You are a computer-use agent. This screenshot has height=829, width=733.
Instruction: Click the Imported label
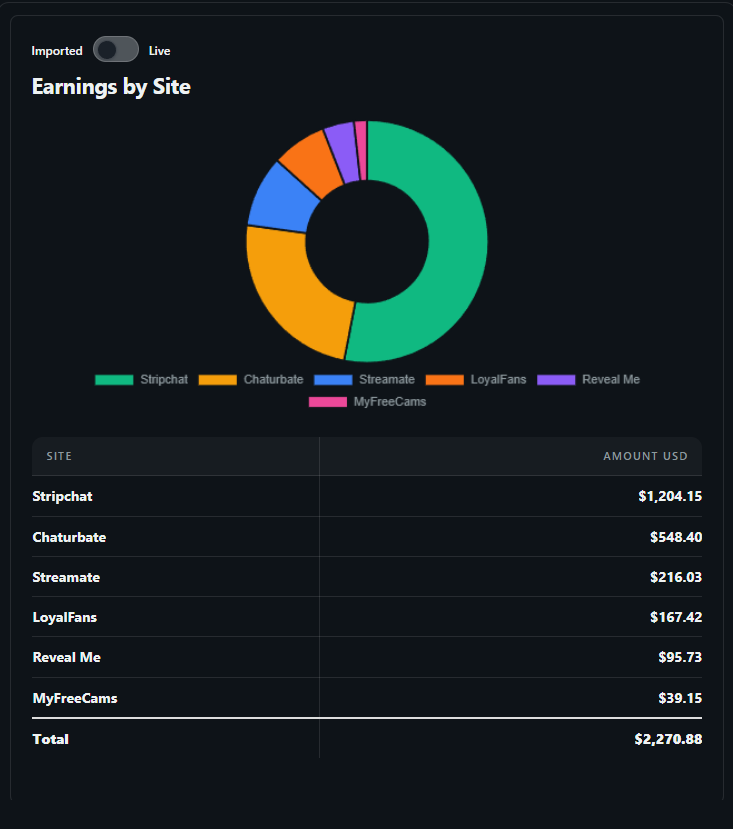[57, 51]
